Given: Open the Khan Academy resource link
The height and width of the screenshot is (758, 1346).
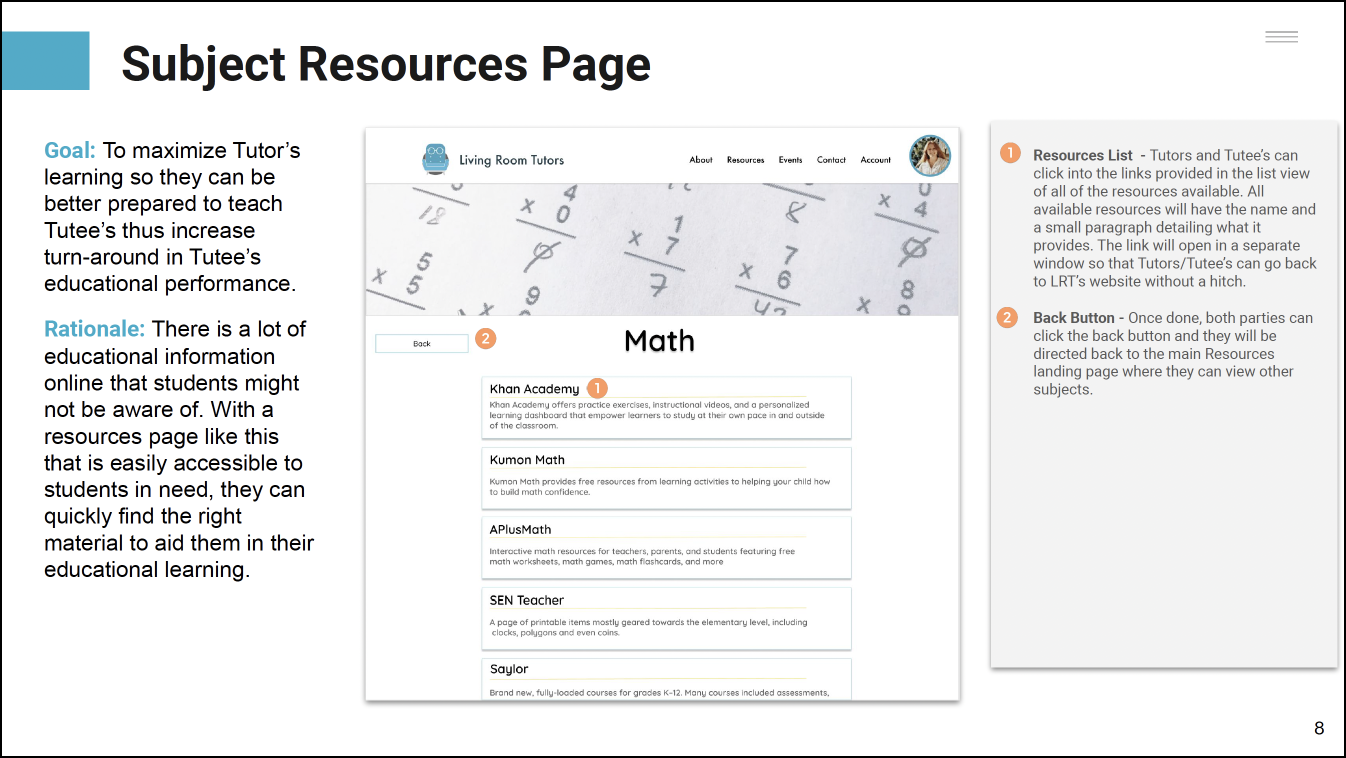Looking at the screenshot, I should (534, 389).
